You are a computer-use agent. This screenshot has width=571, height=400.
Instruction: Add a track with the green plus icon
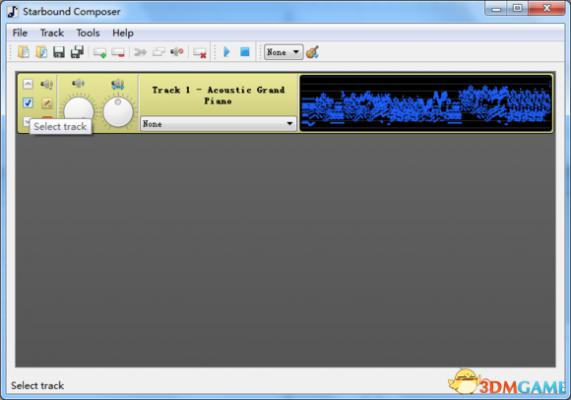99,52
